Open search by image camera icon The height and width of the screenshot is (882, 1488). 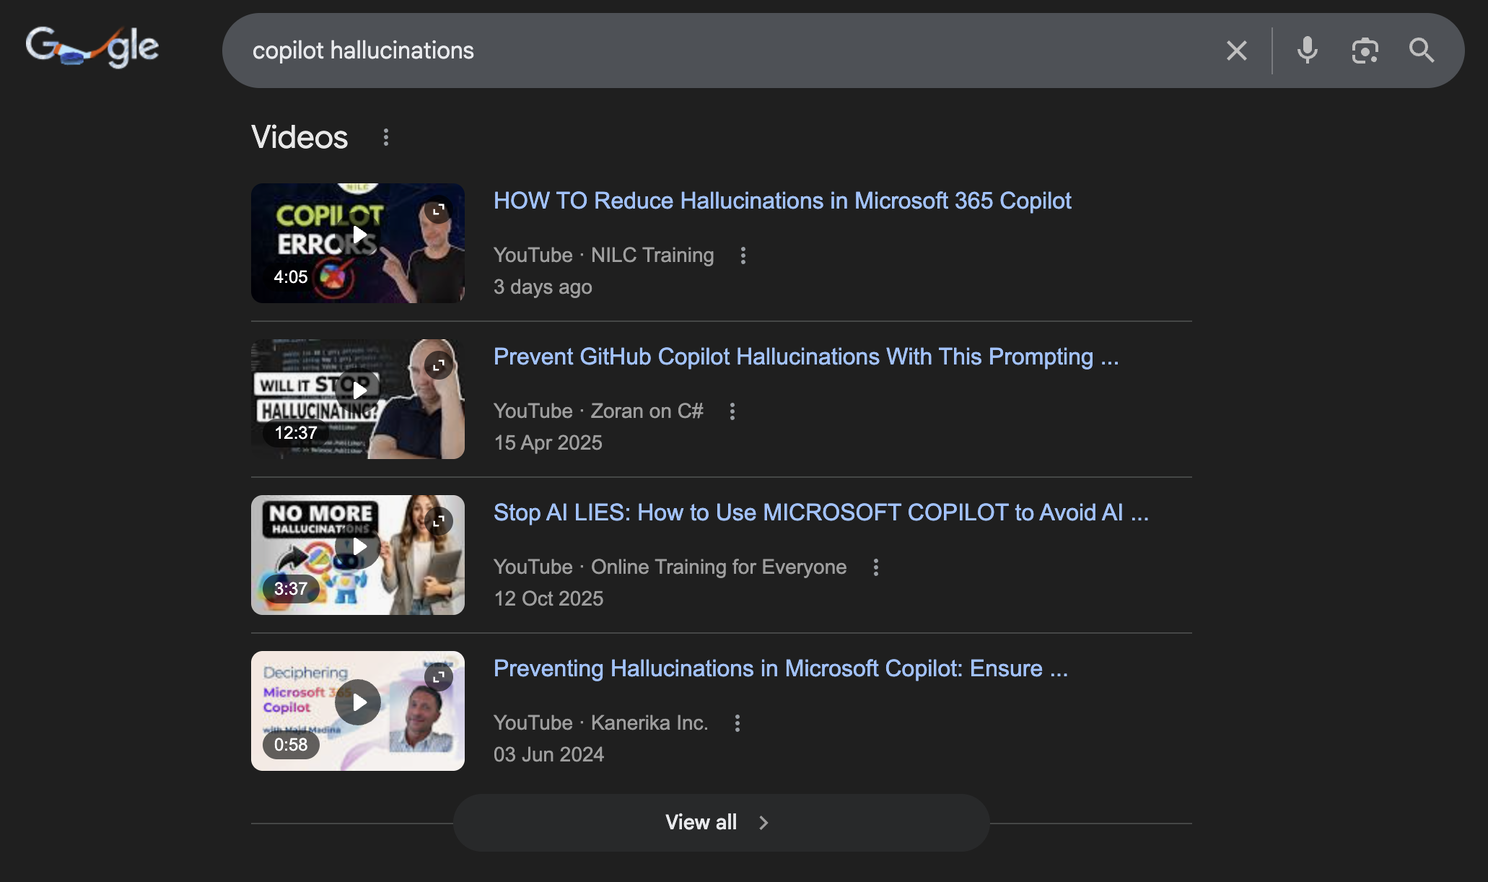[1365, 51]
